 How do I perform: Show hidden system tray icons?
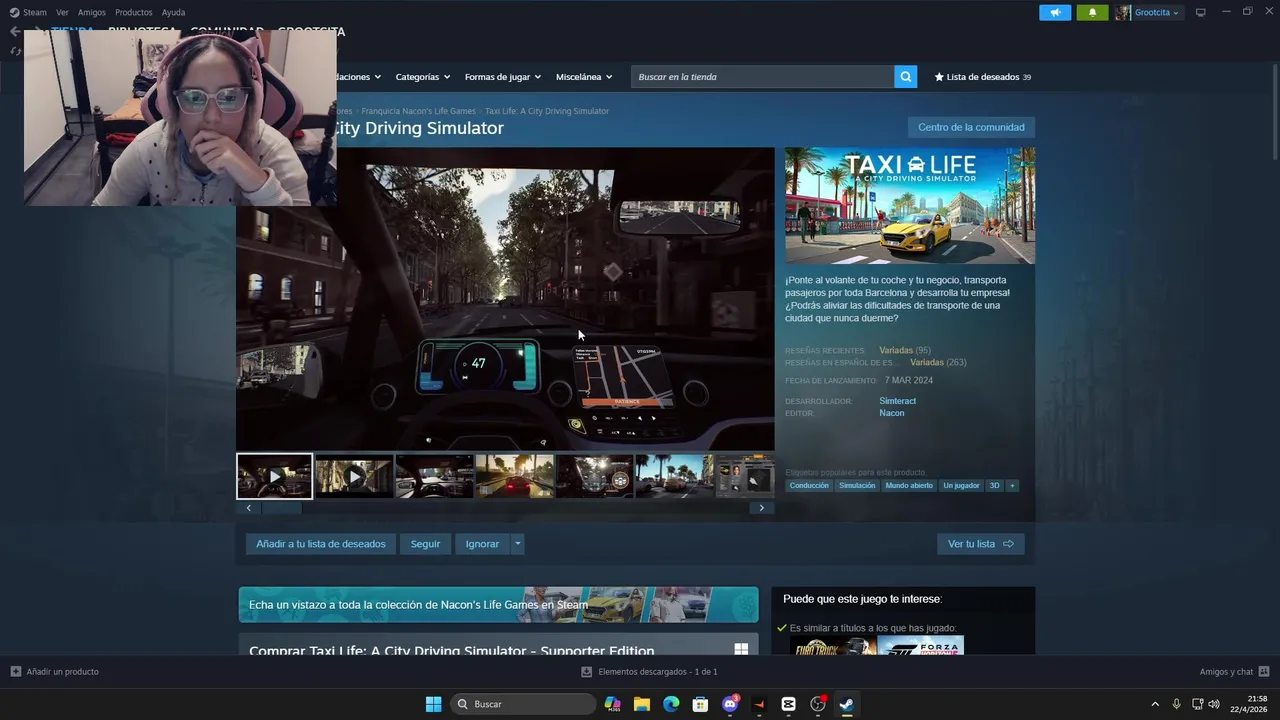pyautogui.click(x=1155, y=704)
